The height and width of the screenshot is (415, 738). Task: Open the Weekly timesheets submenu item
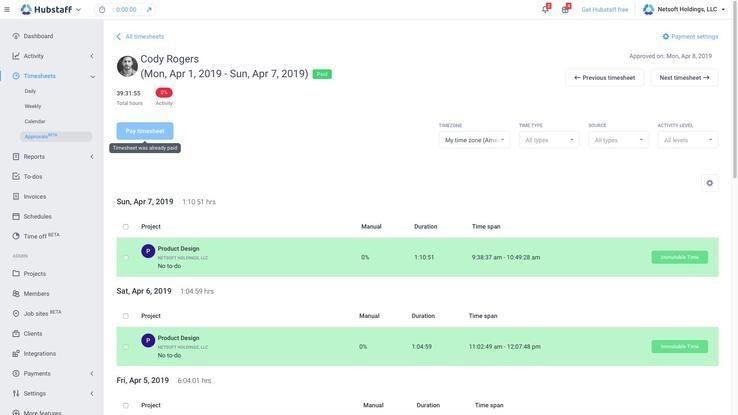point(33,106)
